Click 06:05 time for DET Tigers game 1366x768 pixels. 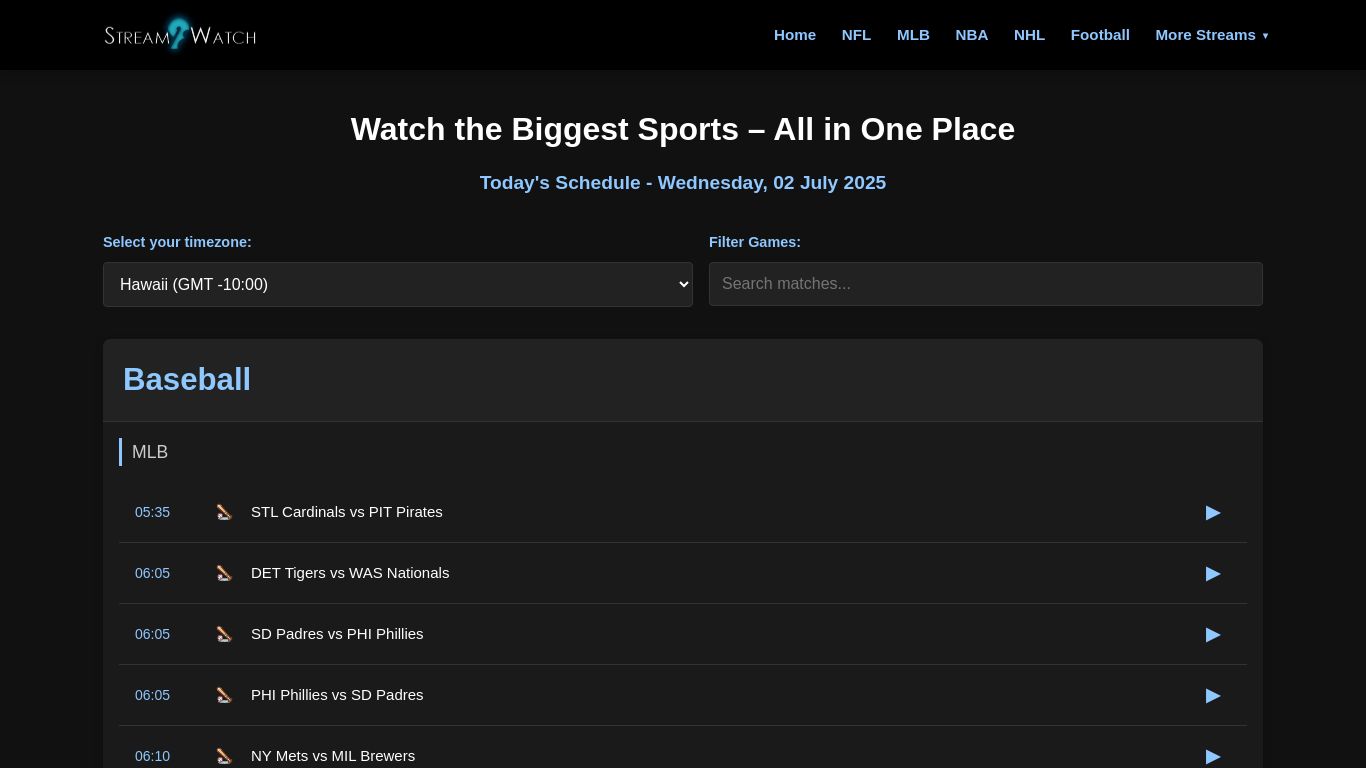click(x=152, y=573)
